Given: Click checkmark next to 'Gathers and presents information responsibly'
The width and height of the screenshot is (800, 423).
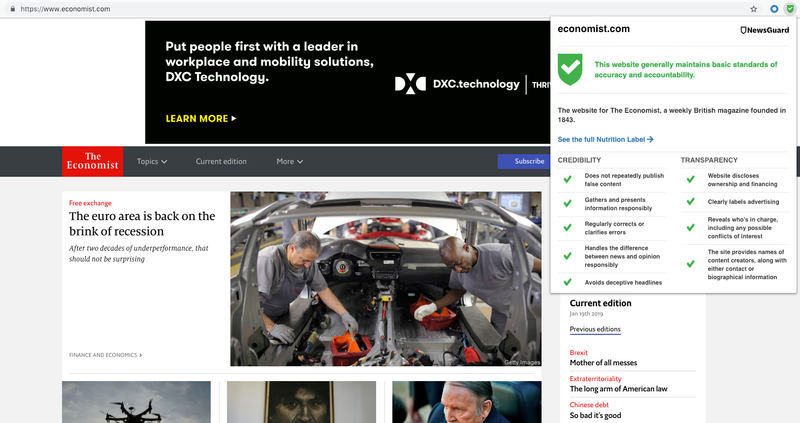Looking at the screenshot, I should [567, 203].
